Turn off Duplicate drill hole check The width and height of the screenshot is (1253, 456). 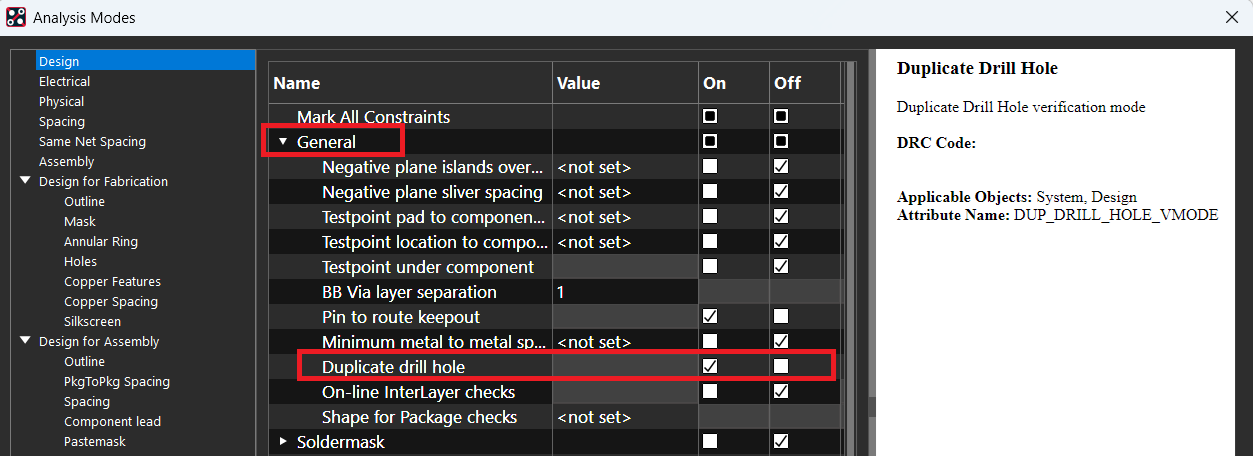tap(781, 367)
